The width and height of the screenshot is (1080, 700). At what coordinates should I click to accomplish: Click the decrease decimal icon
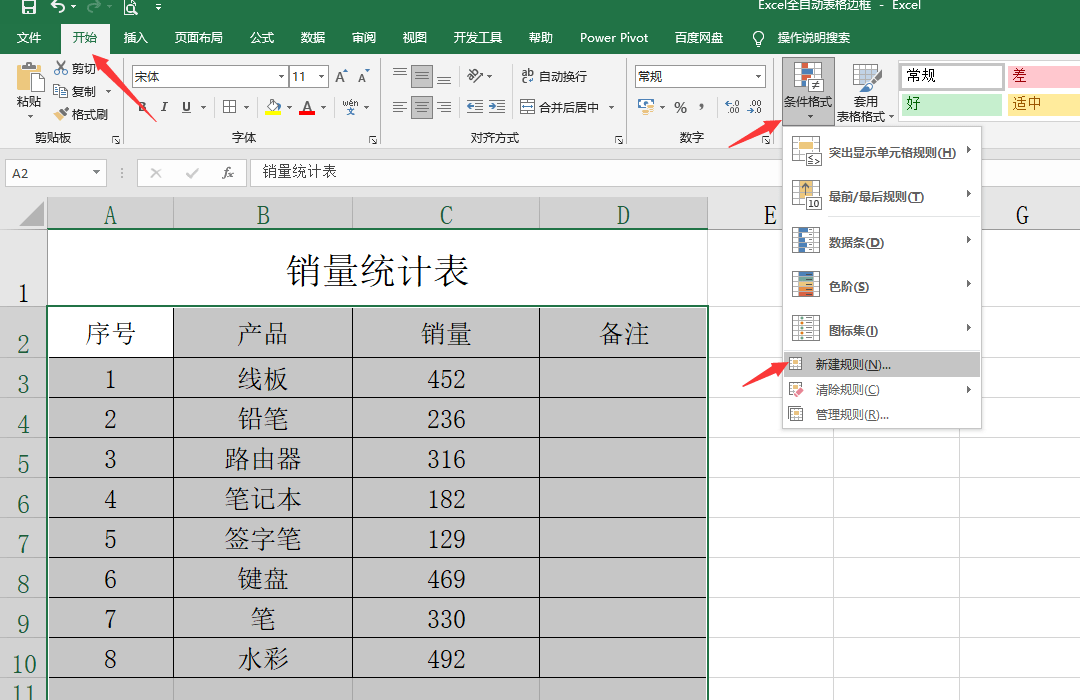(x=755, y=107)
